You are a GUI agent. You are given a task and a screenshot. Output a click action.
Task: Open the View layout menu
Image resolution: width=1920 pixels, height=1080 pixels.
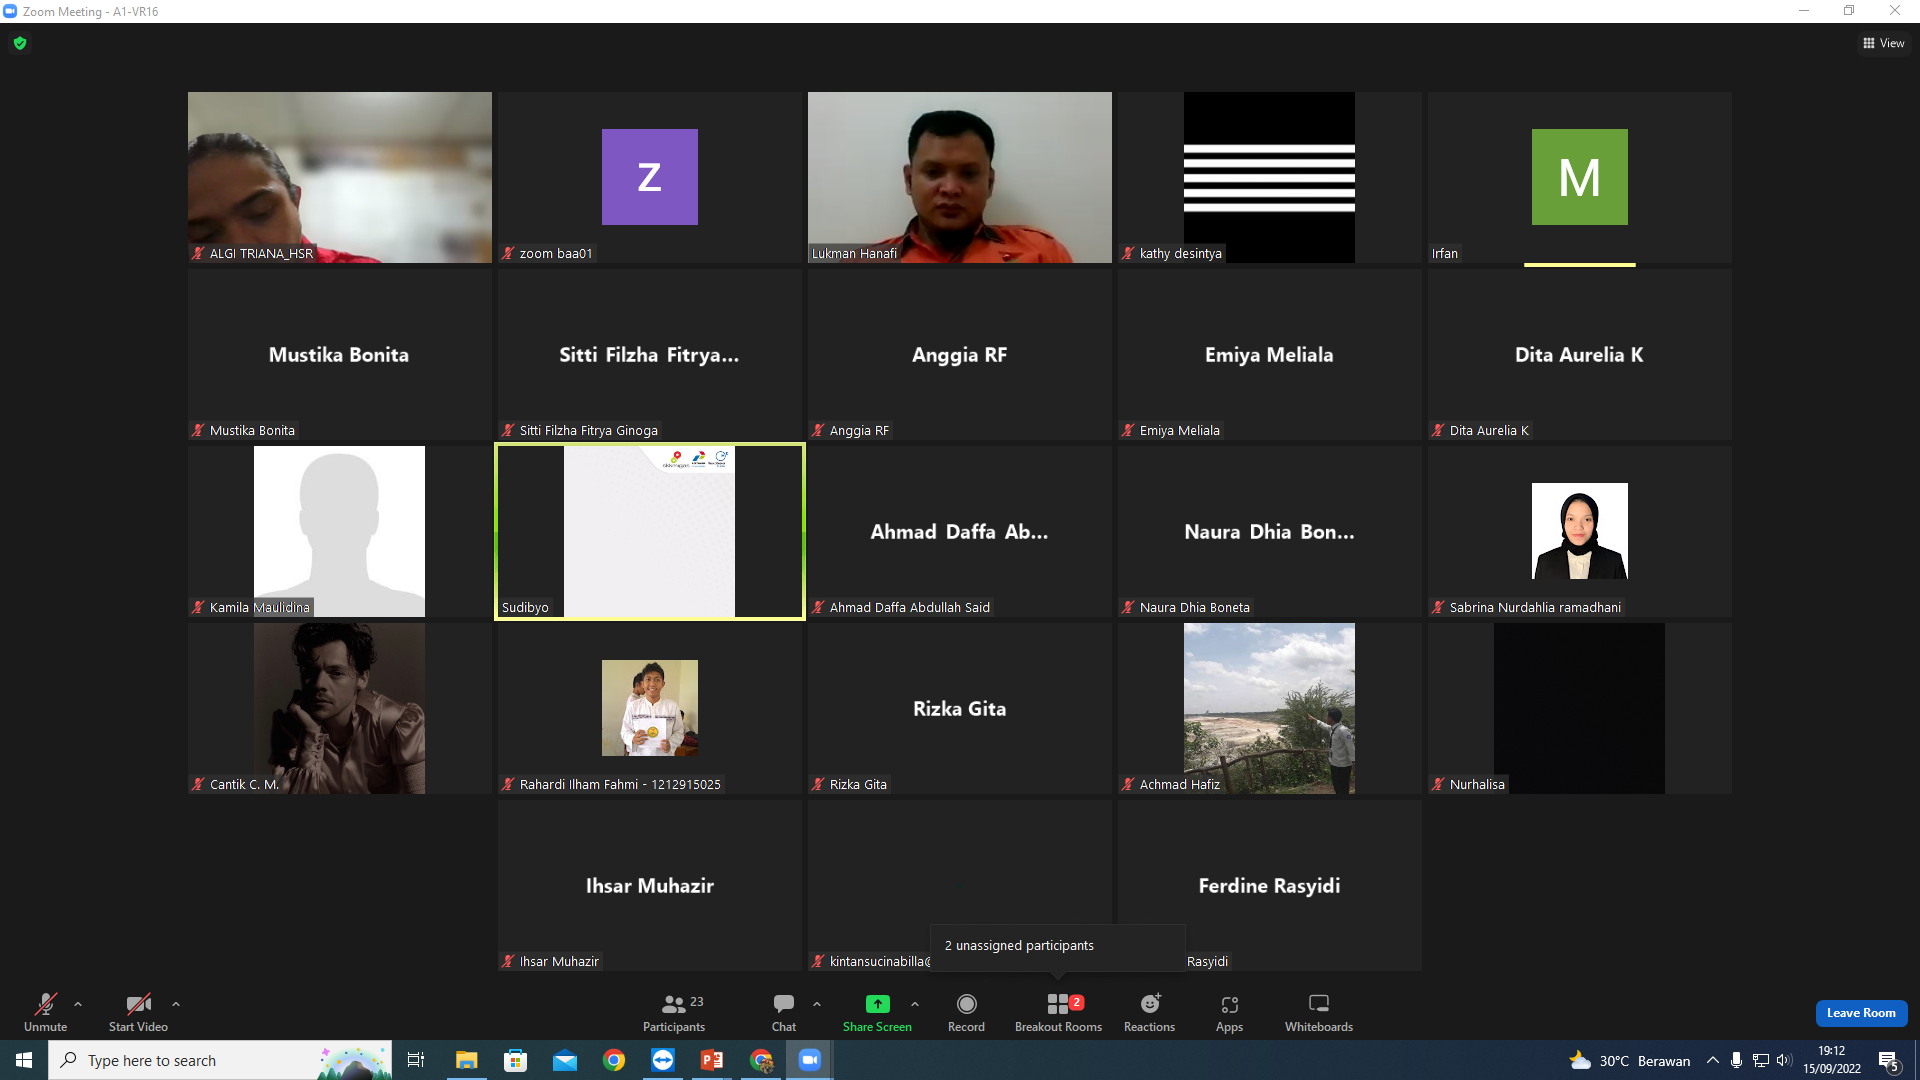pyautogui.click(x=1884, y=43)
